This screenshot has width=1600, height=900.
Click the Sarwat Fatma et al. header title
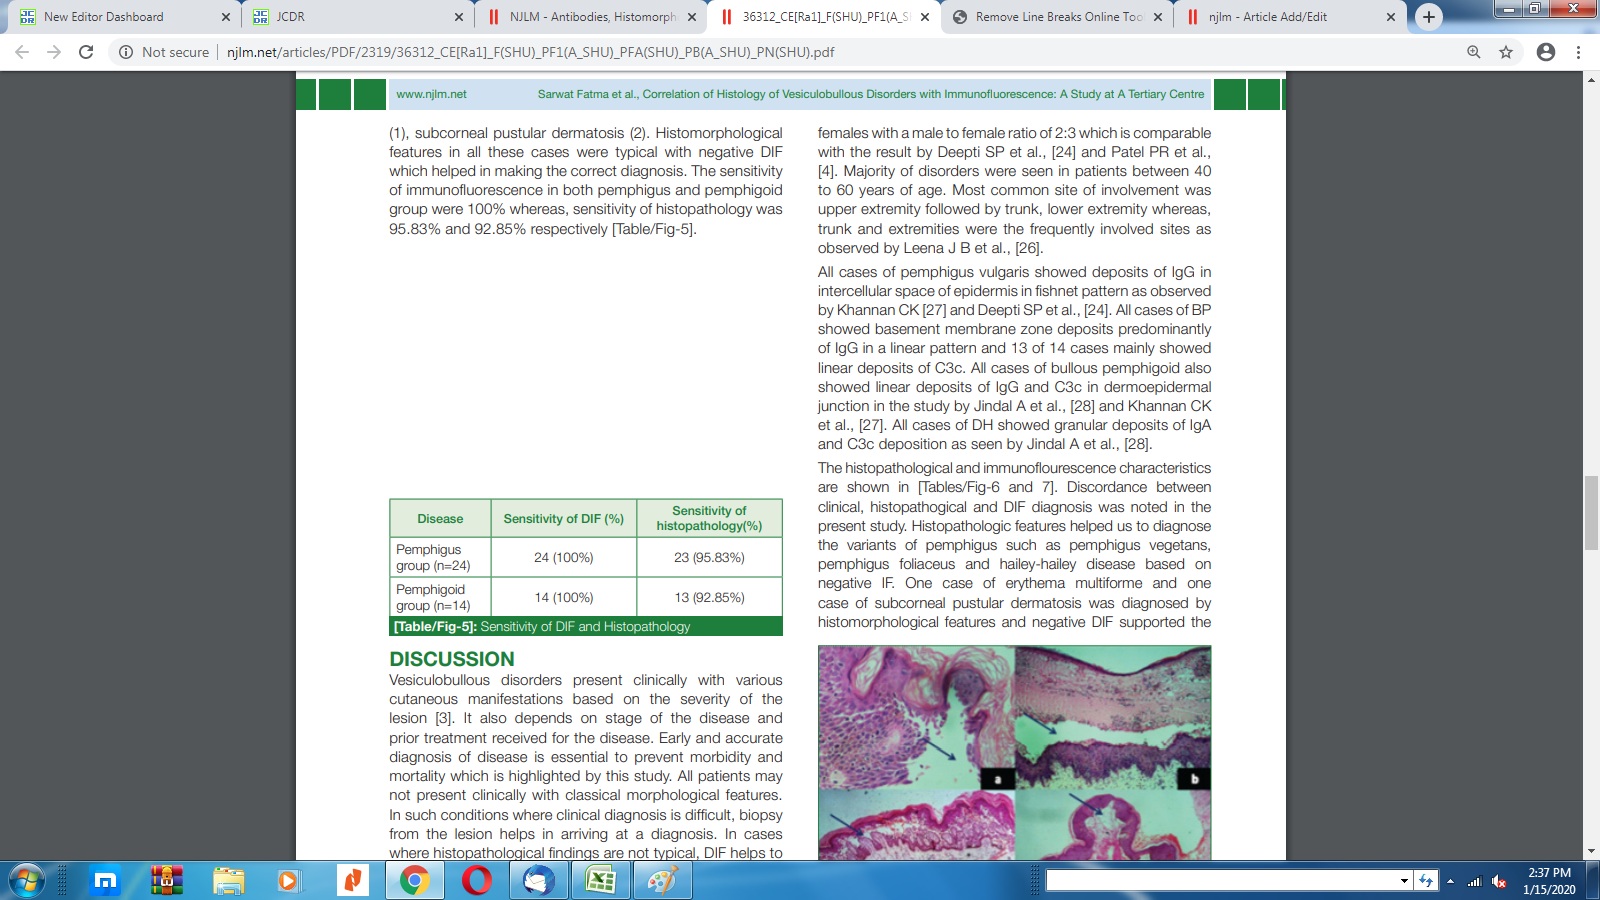click(x=871, y=94)
